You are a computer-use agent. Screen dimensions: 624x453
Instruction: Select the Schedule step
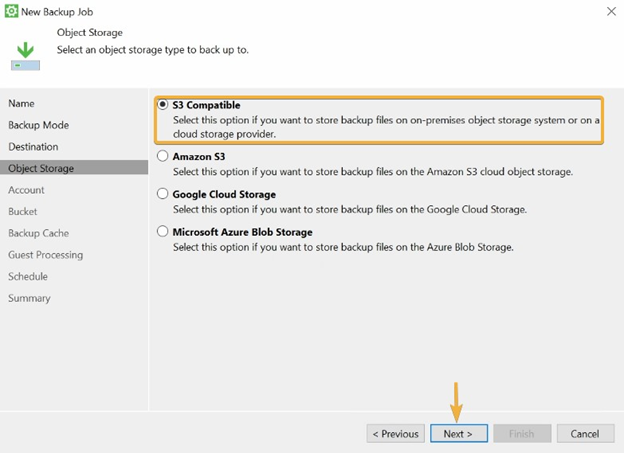[28, 276]
